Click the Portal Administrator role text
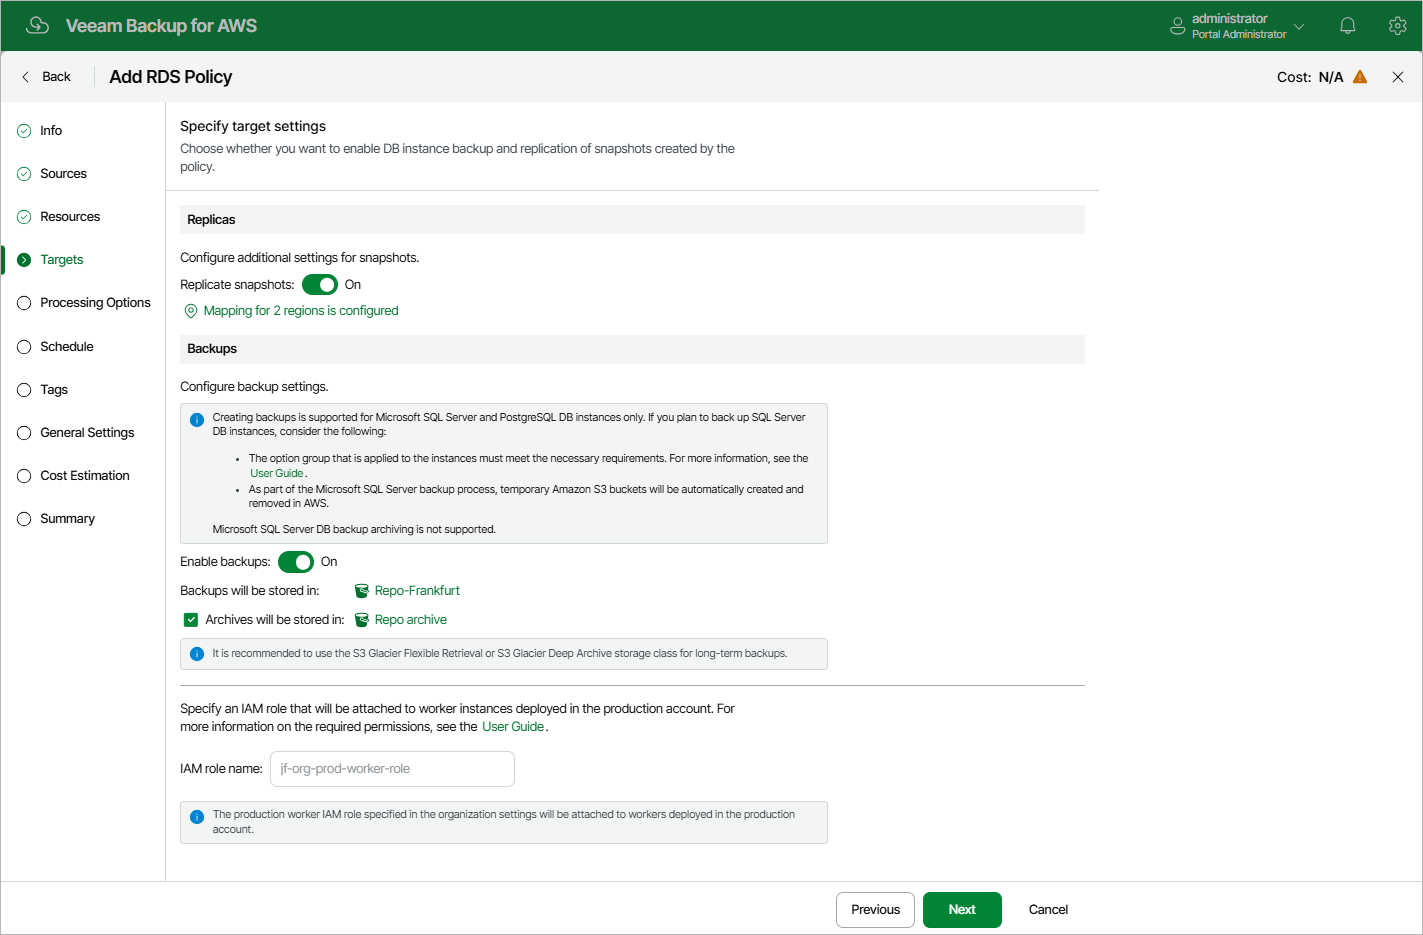Image resolution: width=1423 pixels, height=935 pixels. tap(1239, 34)
